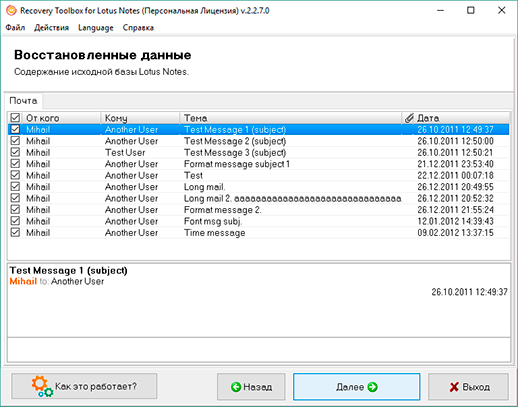Viewport: 518px width, 407px height.
Task: Uncheck the Format message subject 1 row
Action: (x=15, y=164)
